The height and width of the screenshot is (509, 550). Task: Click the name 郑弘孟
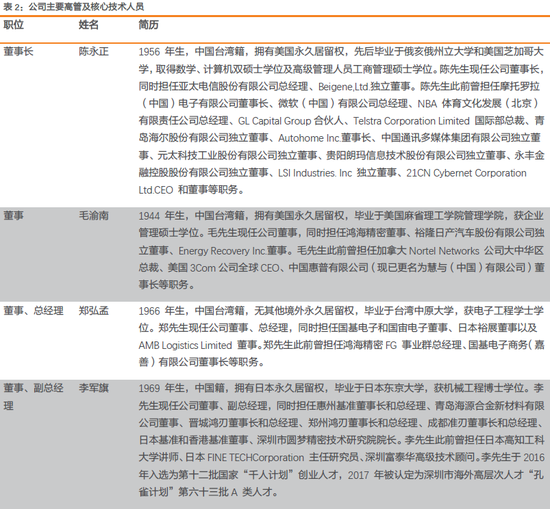click(x=93, y=310)
